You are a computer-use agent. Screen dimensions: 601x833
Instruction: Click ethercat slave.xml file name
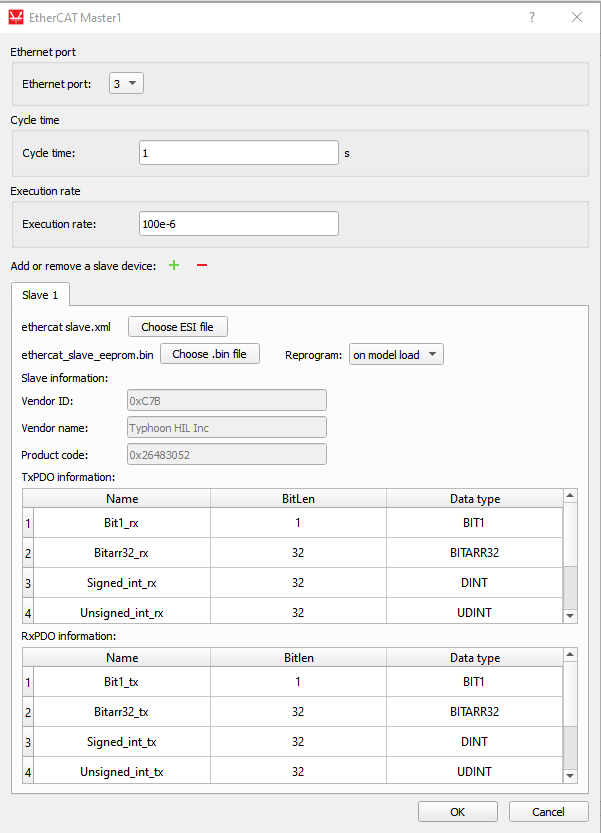[66, 327]
